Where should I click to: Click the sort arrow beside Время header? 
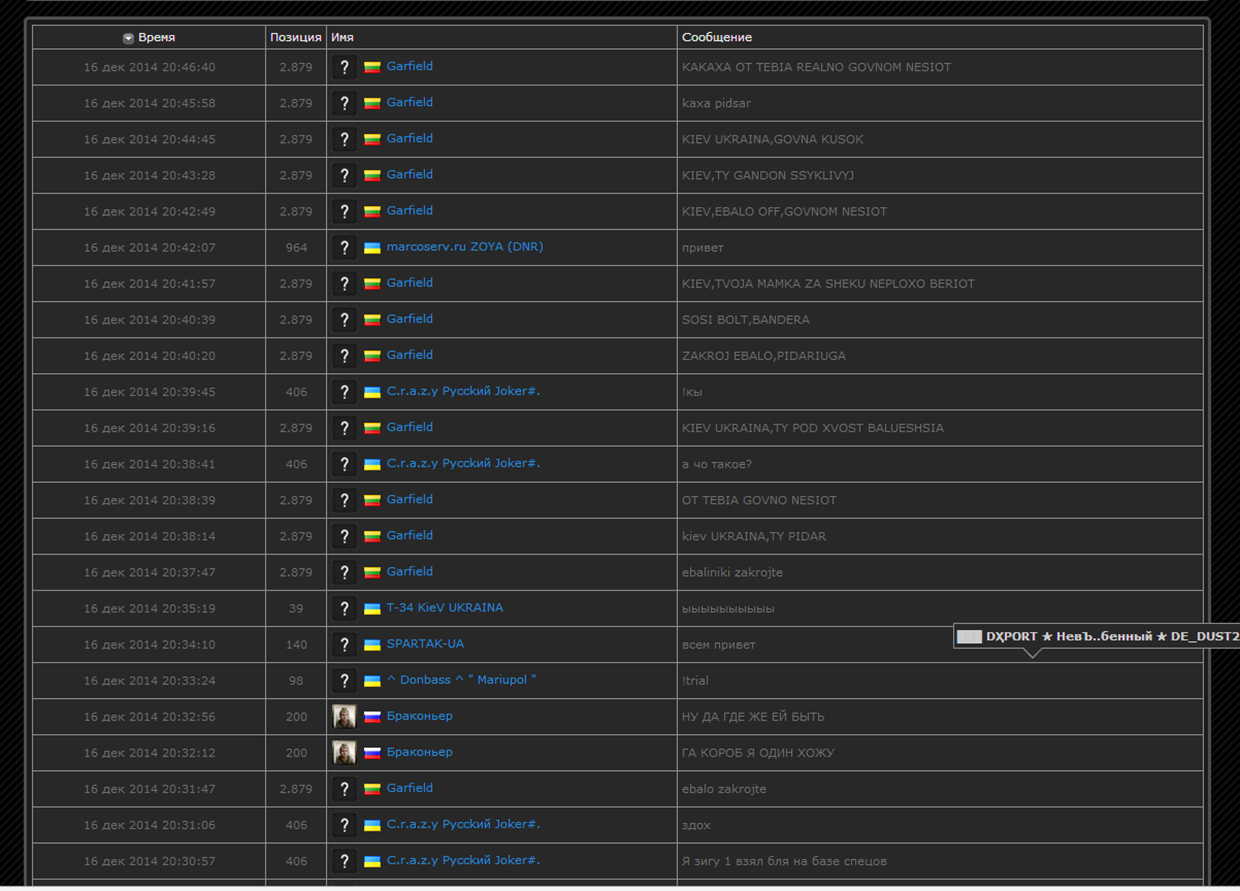tap(128, 38)
